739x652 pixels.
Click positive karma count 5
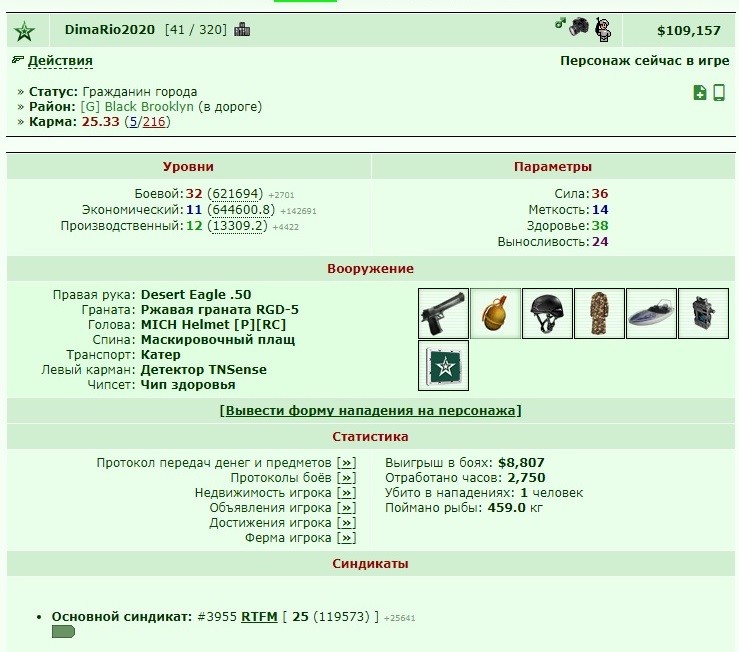133,122
